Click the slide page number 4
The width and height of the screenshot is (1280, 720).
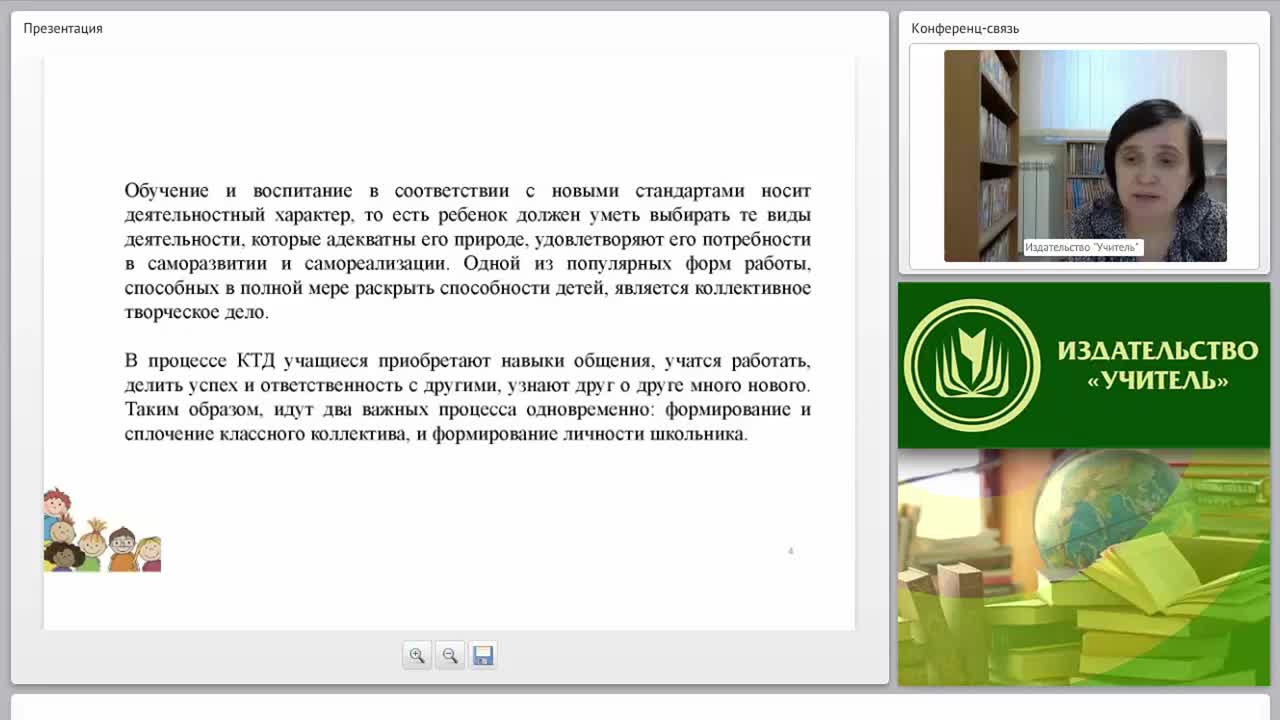[790, 551]
